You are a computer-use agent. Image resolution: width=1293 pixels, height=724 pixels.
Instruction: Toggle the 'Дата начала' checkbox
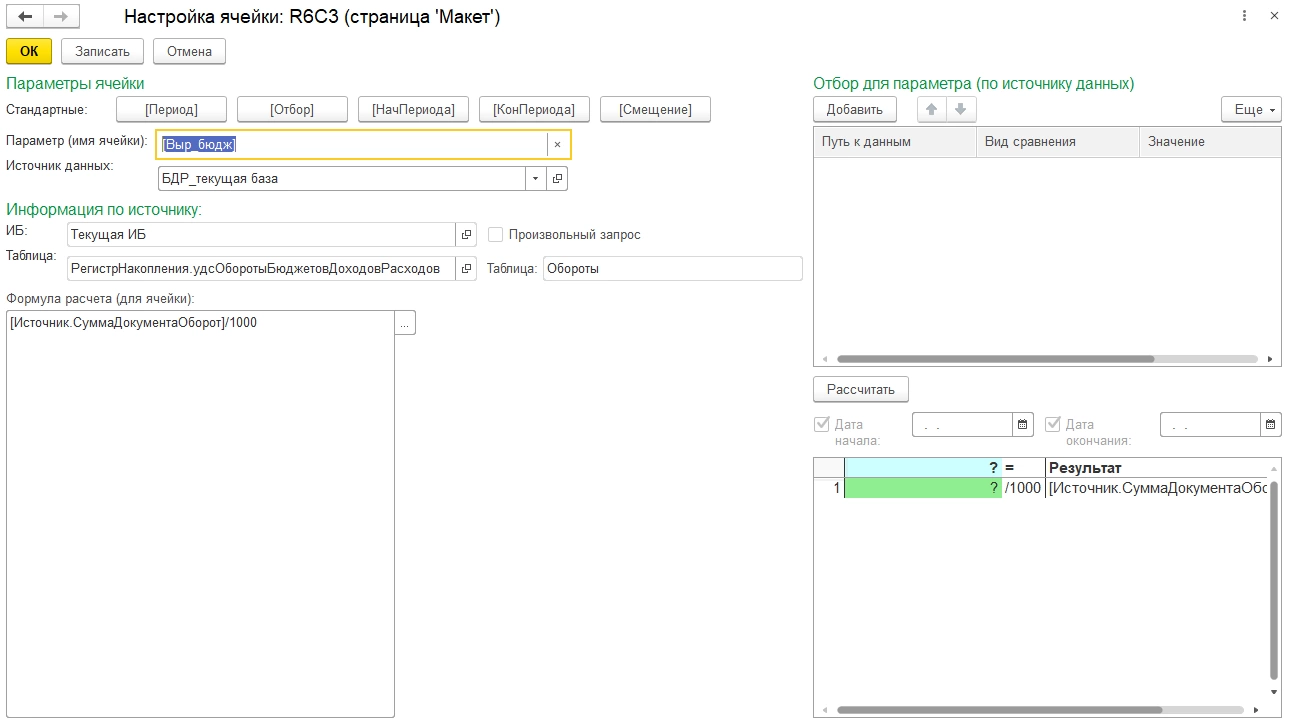[822, 424]
